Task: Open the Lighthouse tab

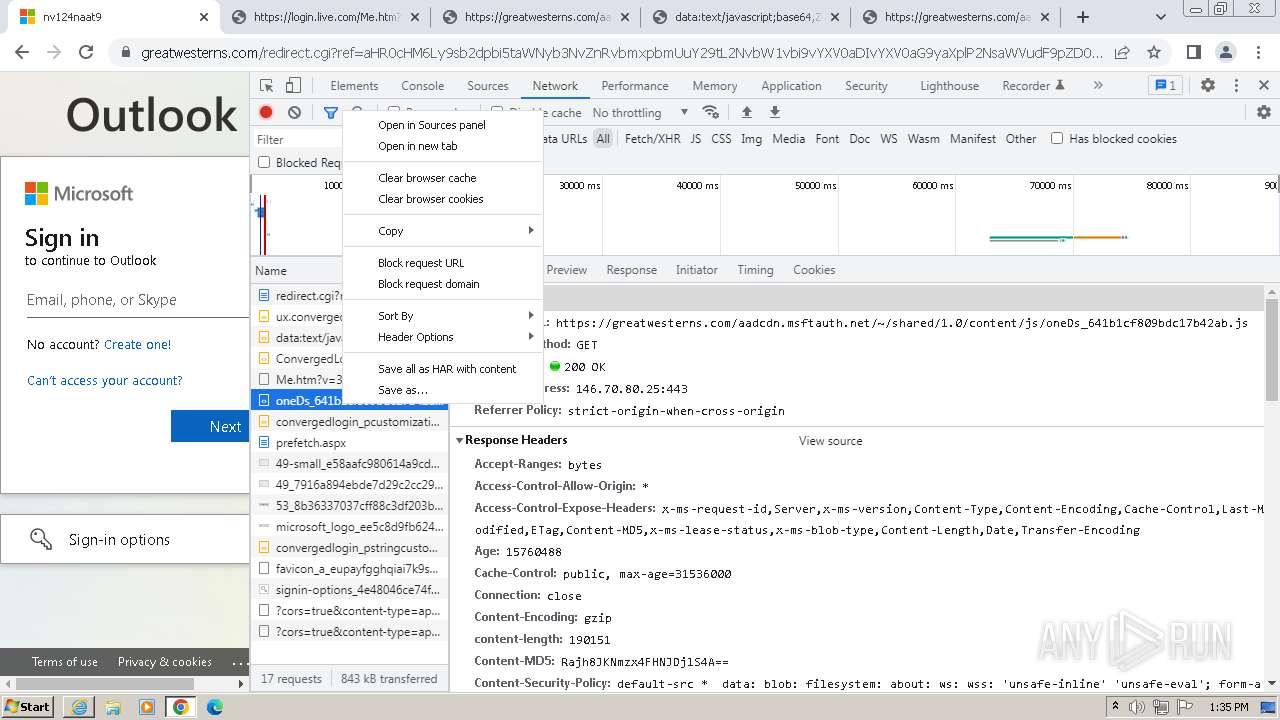Action: 949,86
